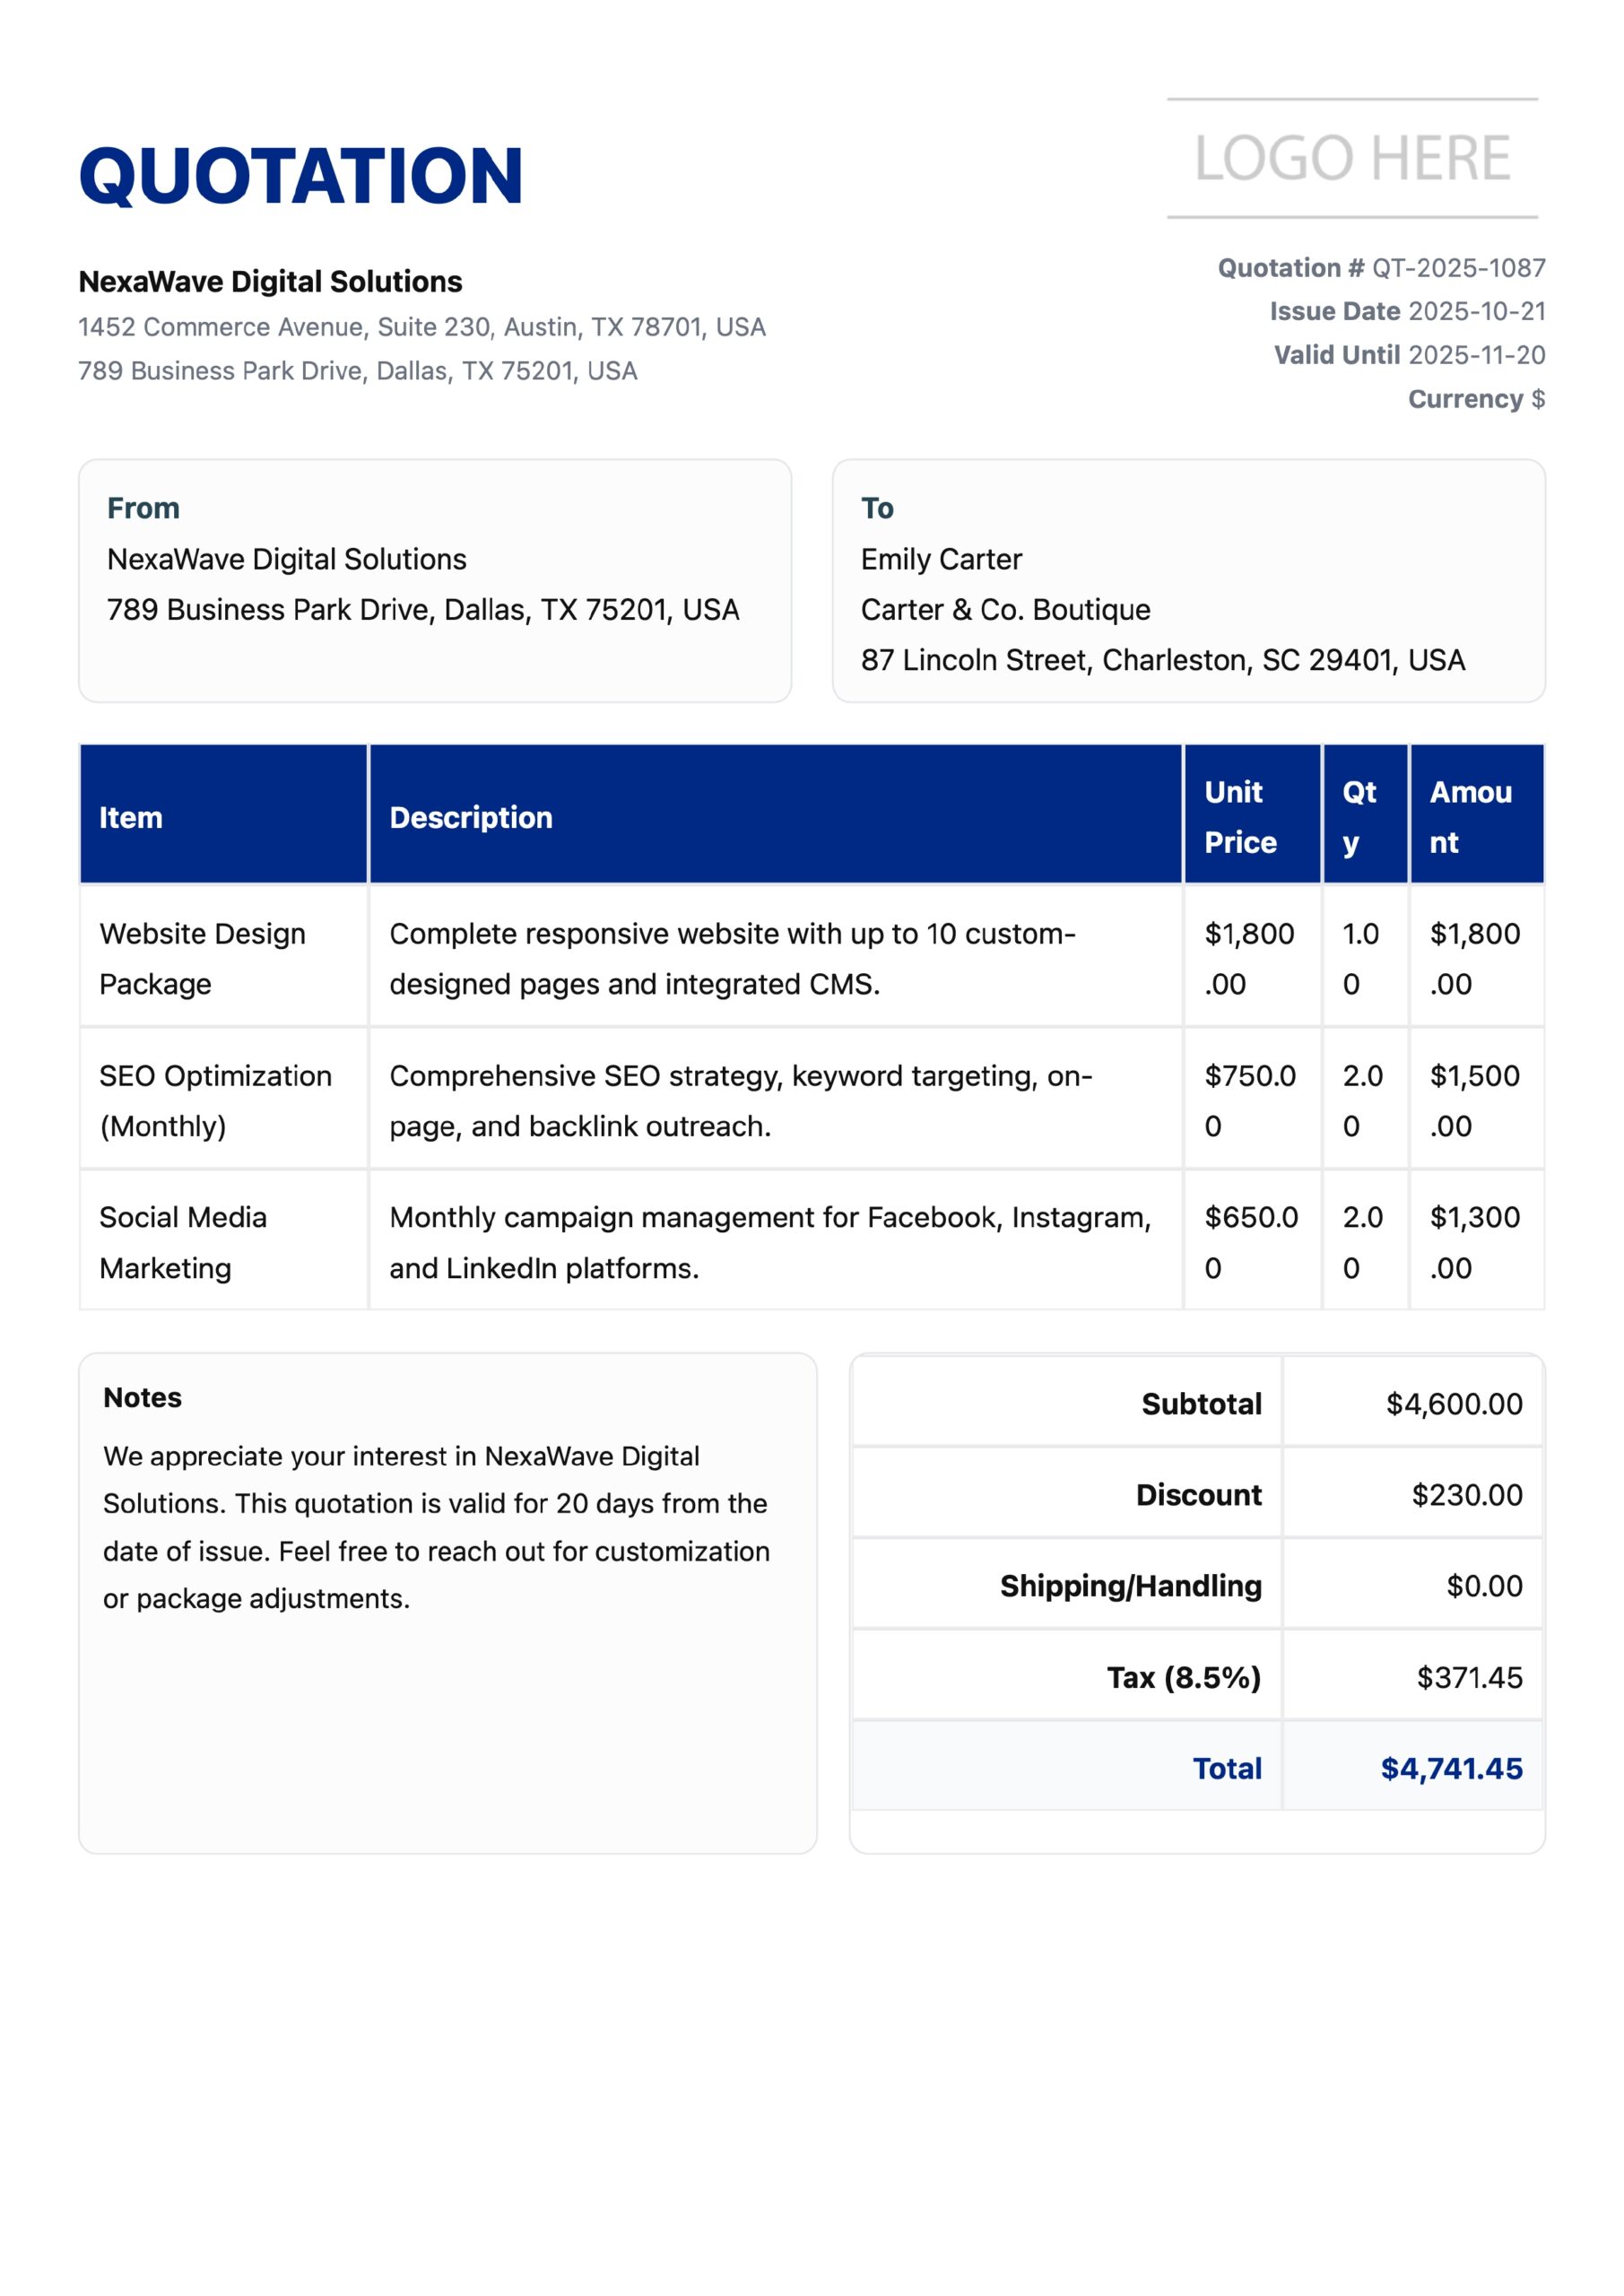1624x2296 pixels.
Task: Select the quotation number QT-2025-1087
Action: (1458, 268)
